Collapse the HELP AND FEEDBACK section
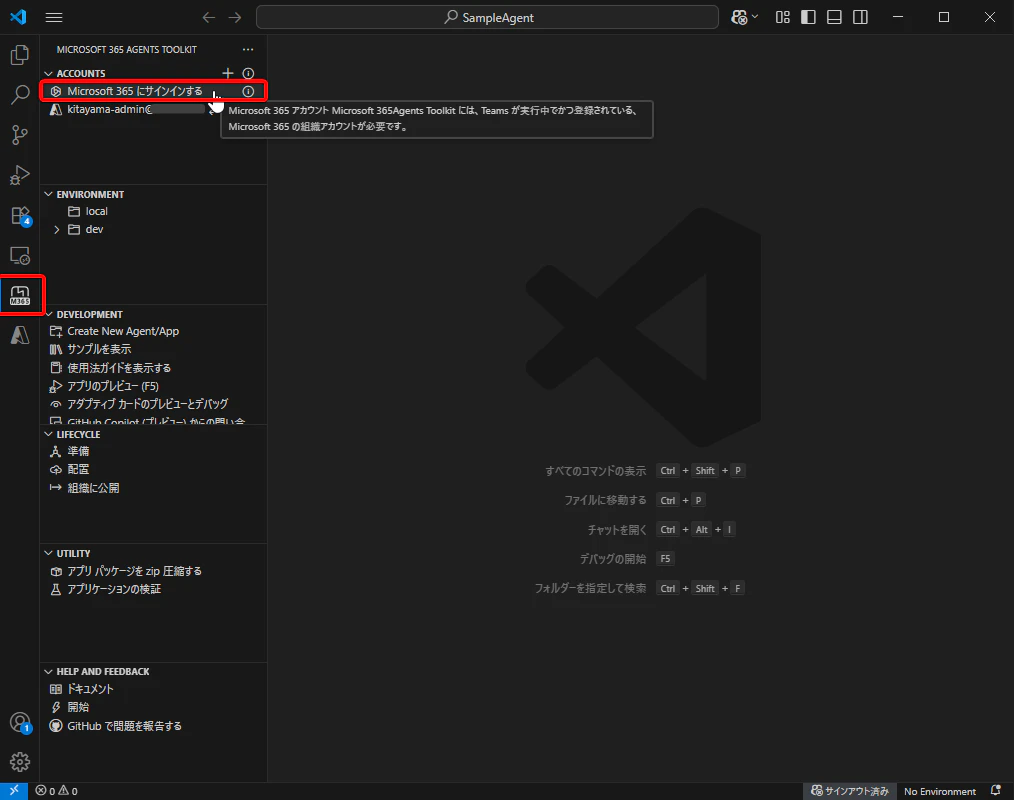Screen dimensions: 1014x800 (x=49, y=671)
